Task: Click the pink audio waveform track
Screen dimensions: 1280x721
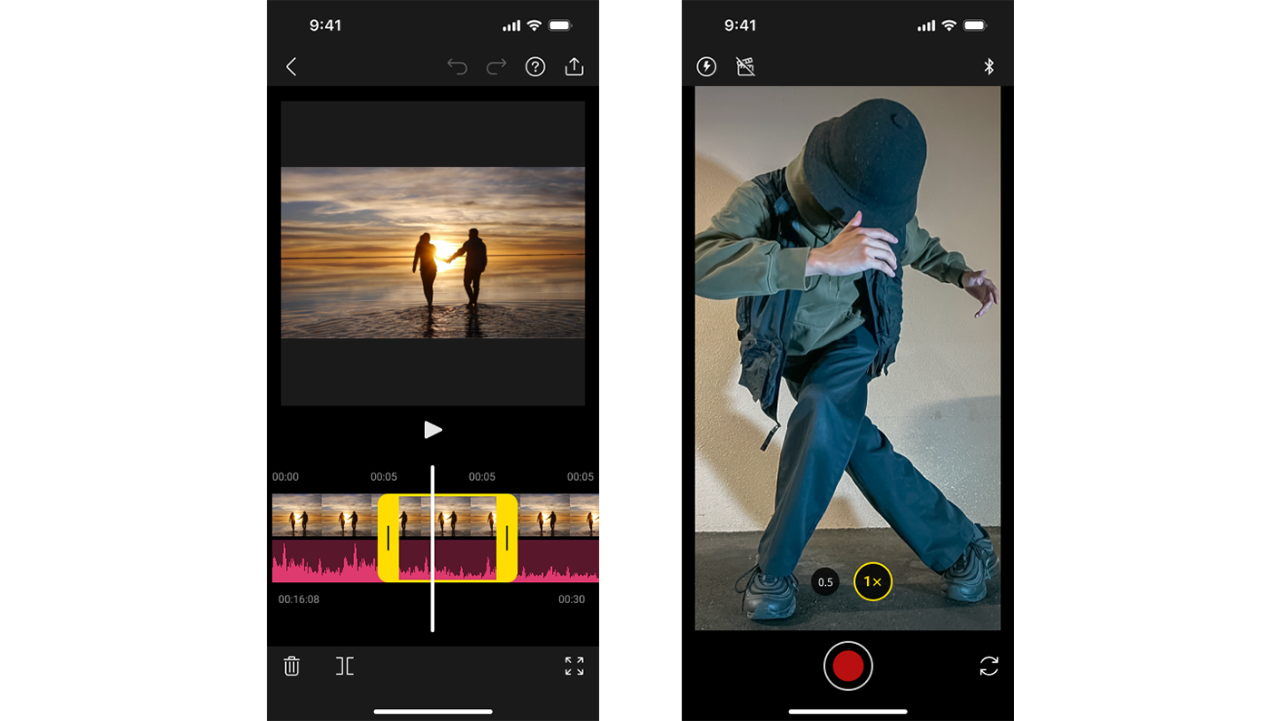Action: coord(320,562)
